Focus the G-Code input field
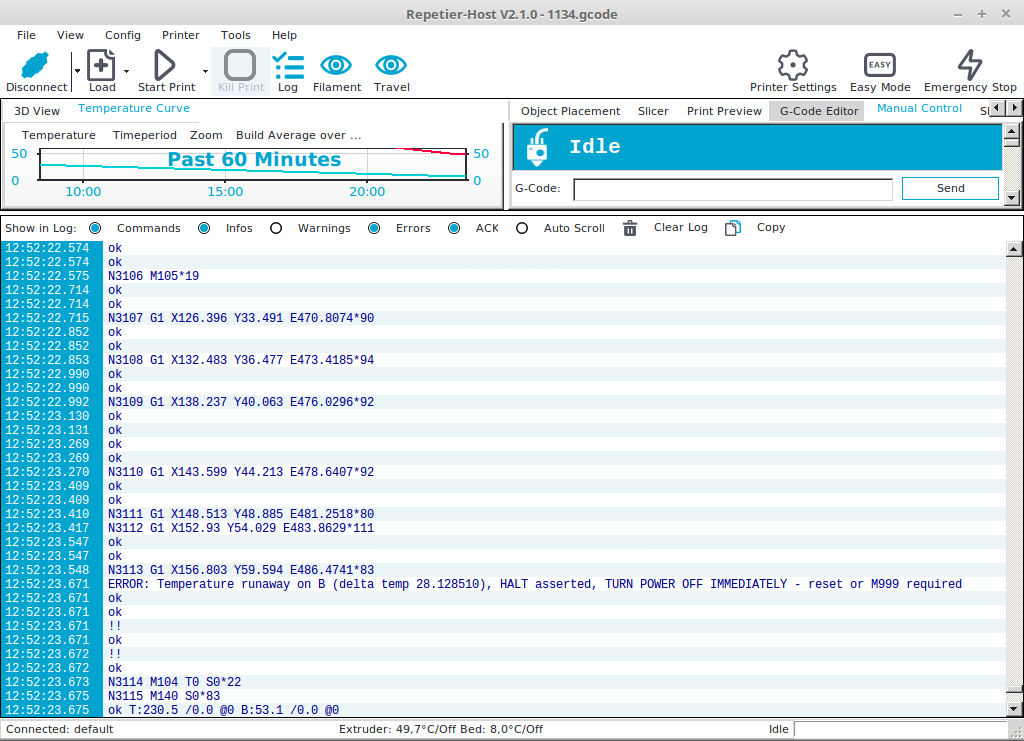The height and width of the screenshot is (741, 1024). [x=733, y=189]
